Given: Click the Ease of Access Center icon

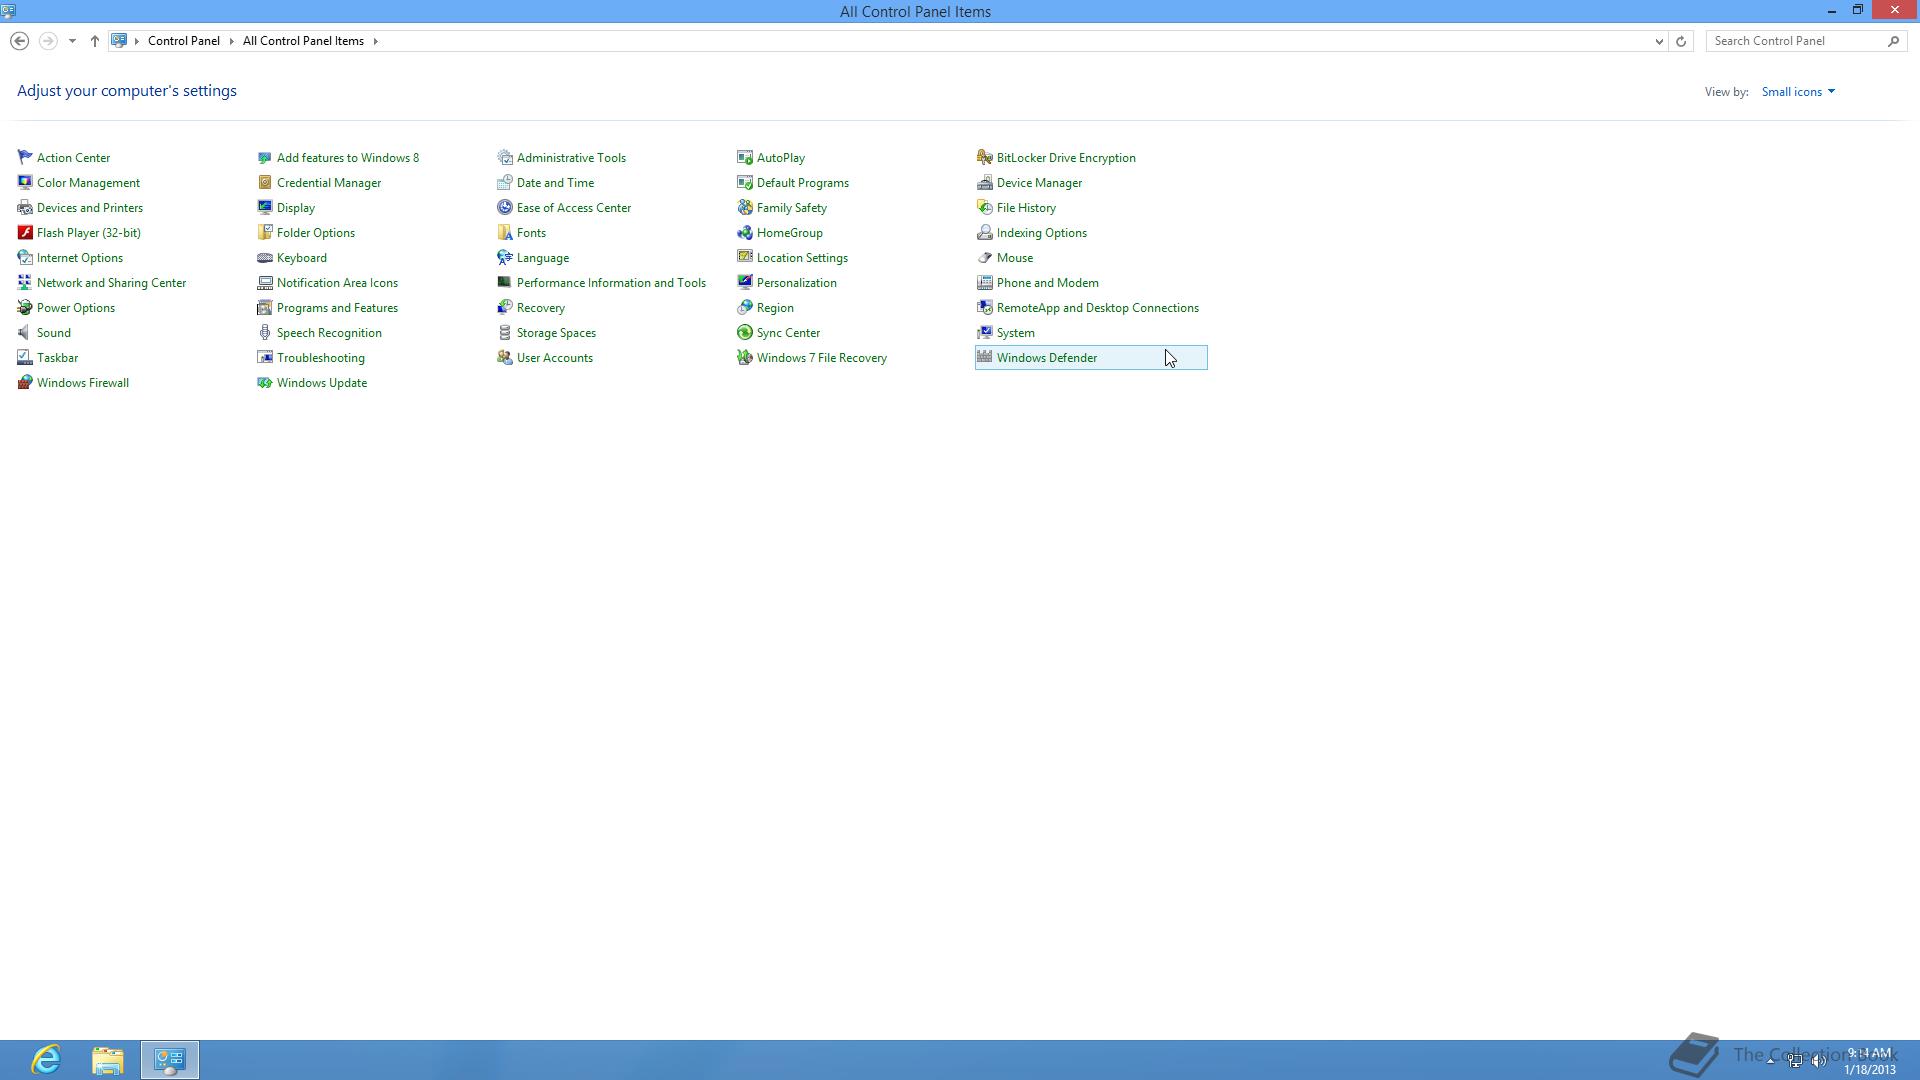Looking at the screenshot, I should tap(505, 207).
